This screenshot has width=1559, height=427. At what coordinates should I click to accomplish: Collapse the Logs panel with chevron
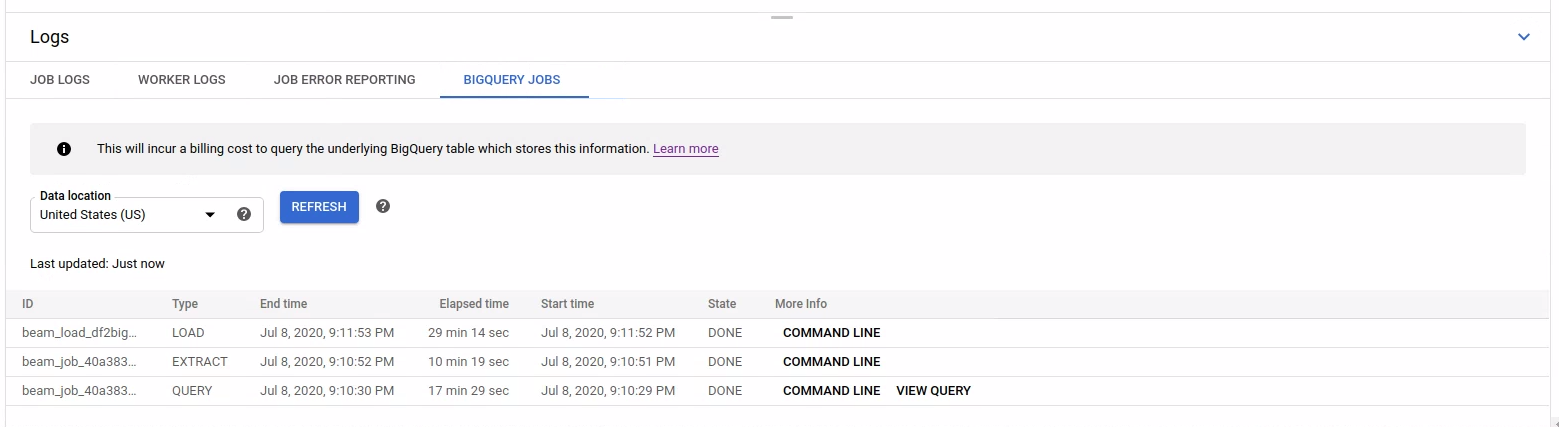(1523, 37)
